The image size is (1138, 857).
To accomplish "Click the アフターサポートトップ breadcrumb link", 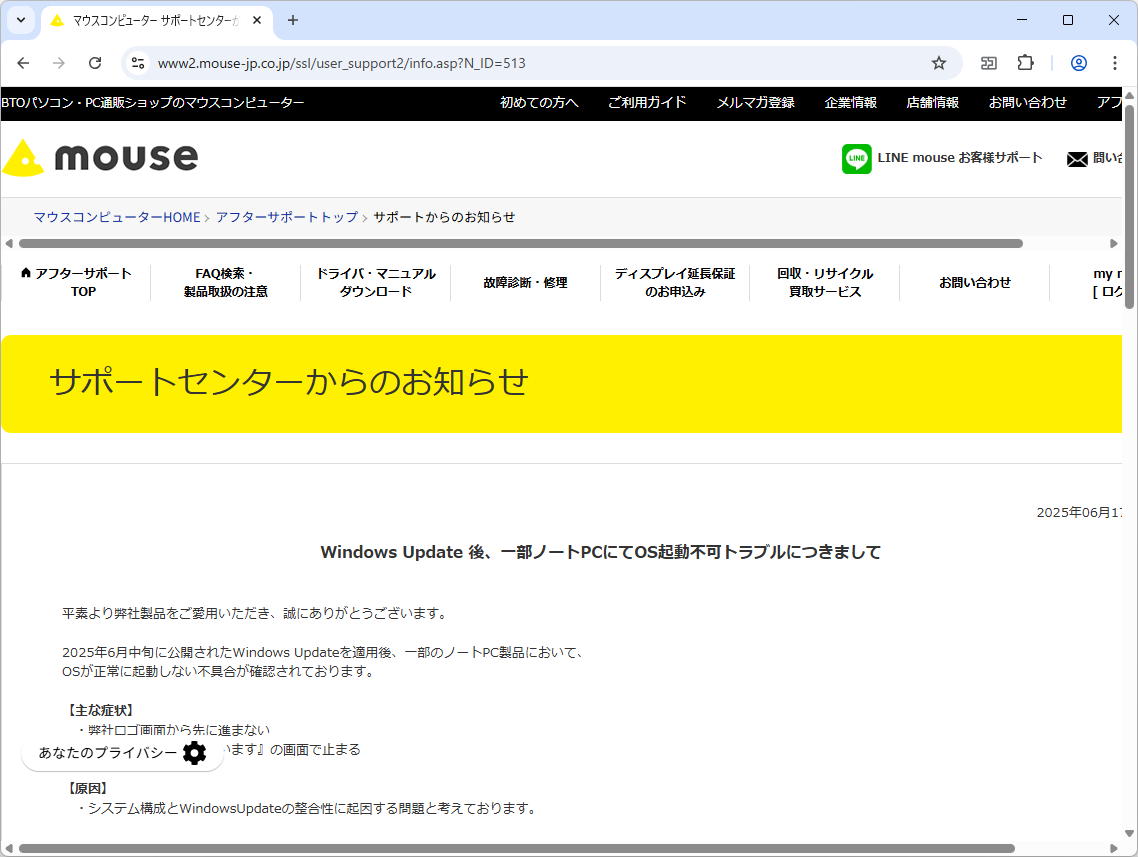I will click(288, 217).
